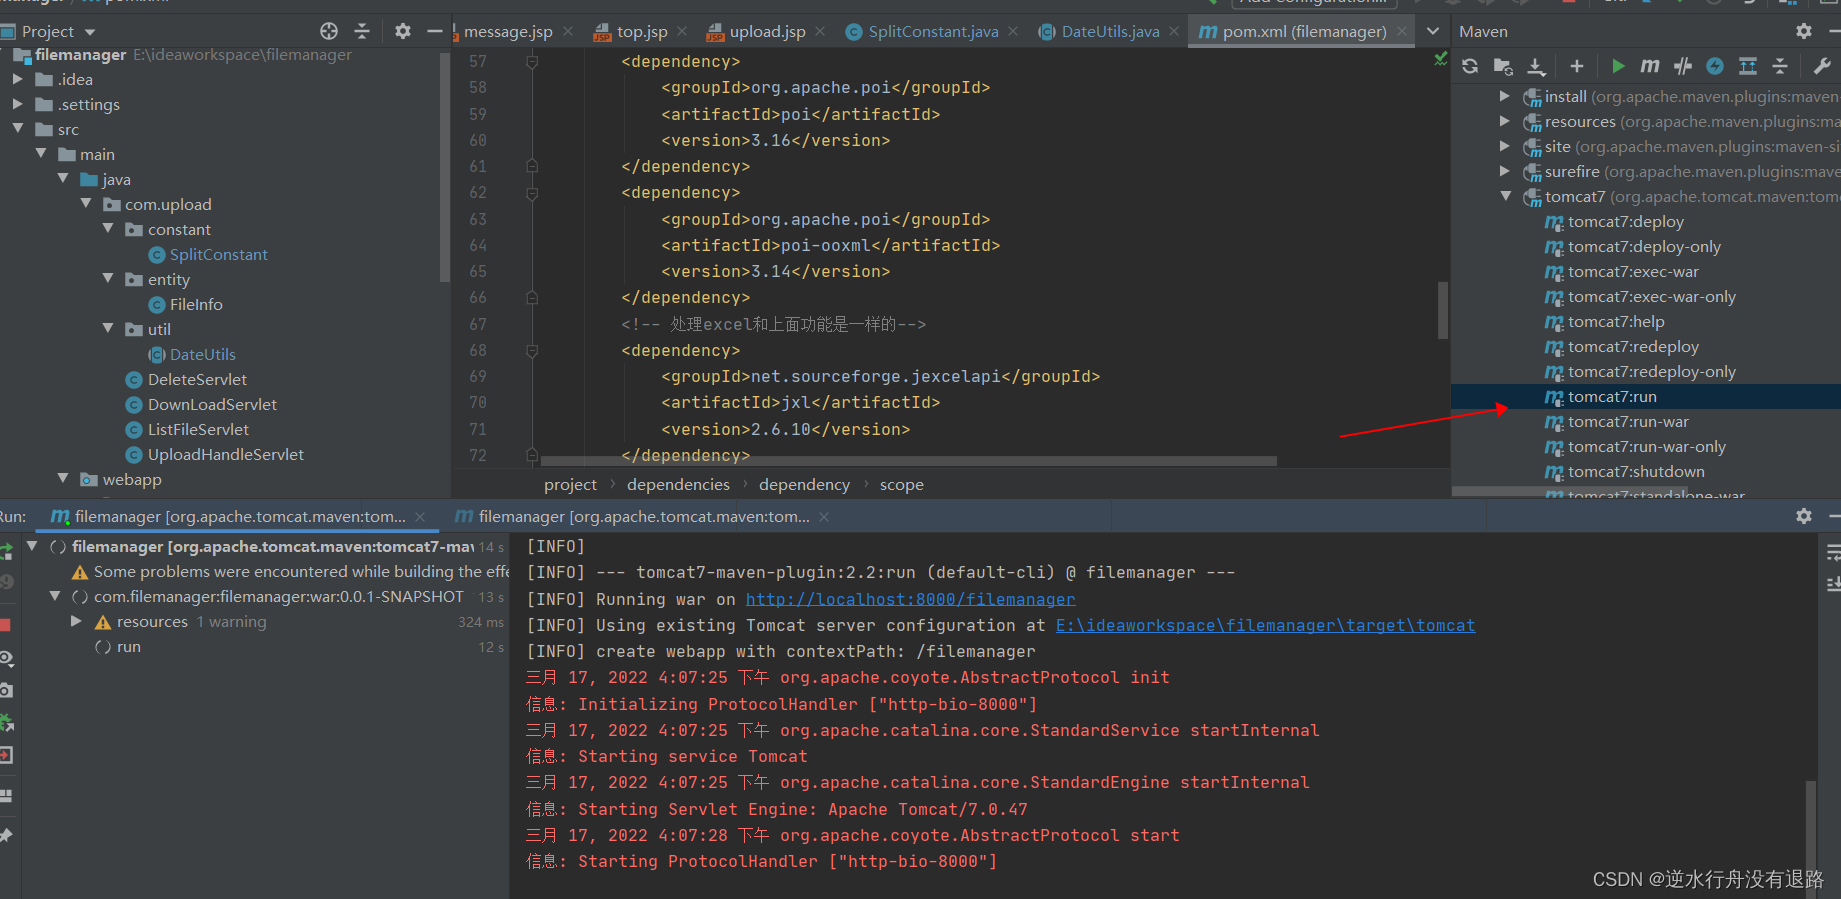Execute Maven goal with the m icon
Image resolution: width=1841 pixels, height=899 pixels.
(x=1650, y=66)
